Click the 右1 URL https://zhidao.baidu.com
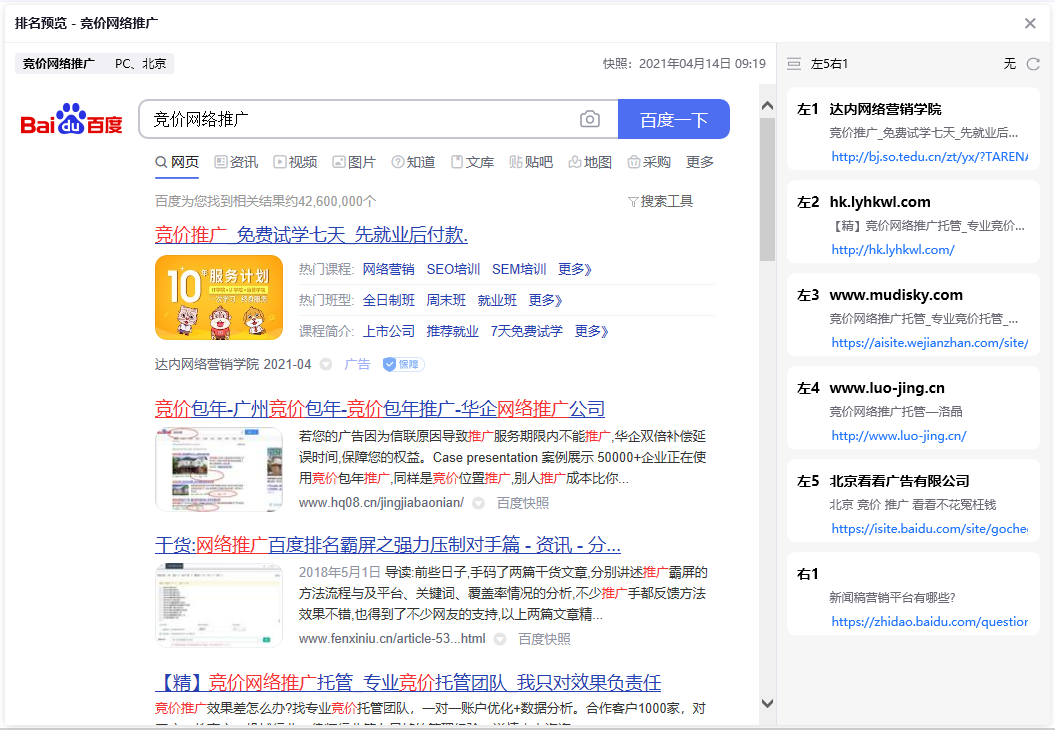This screenshot has width=1055, height=730. coord(929,622)
